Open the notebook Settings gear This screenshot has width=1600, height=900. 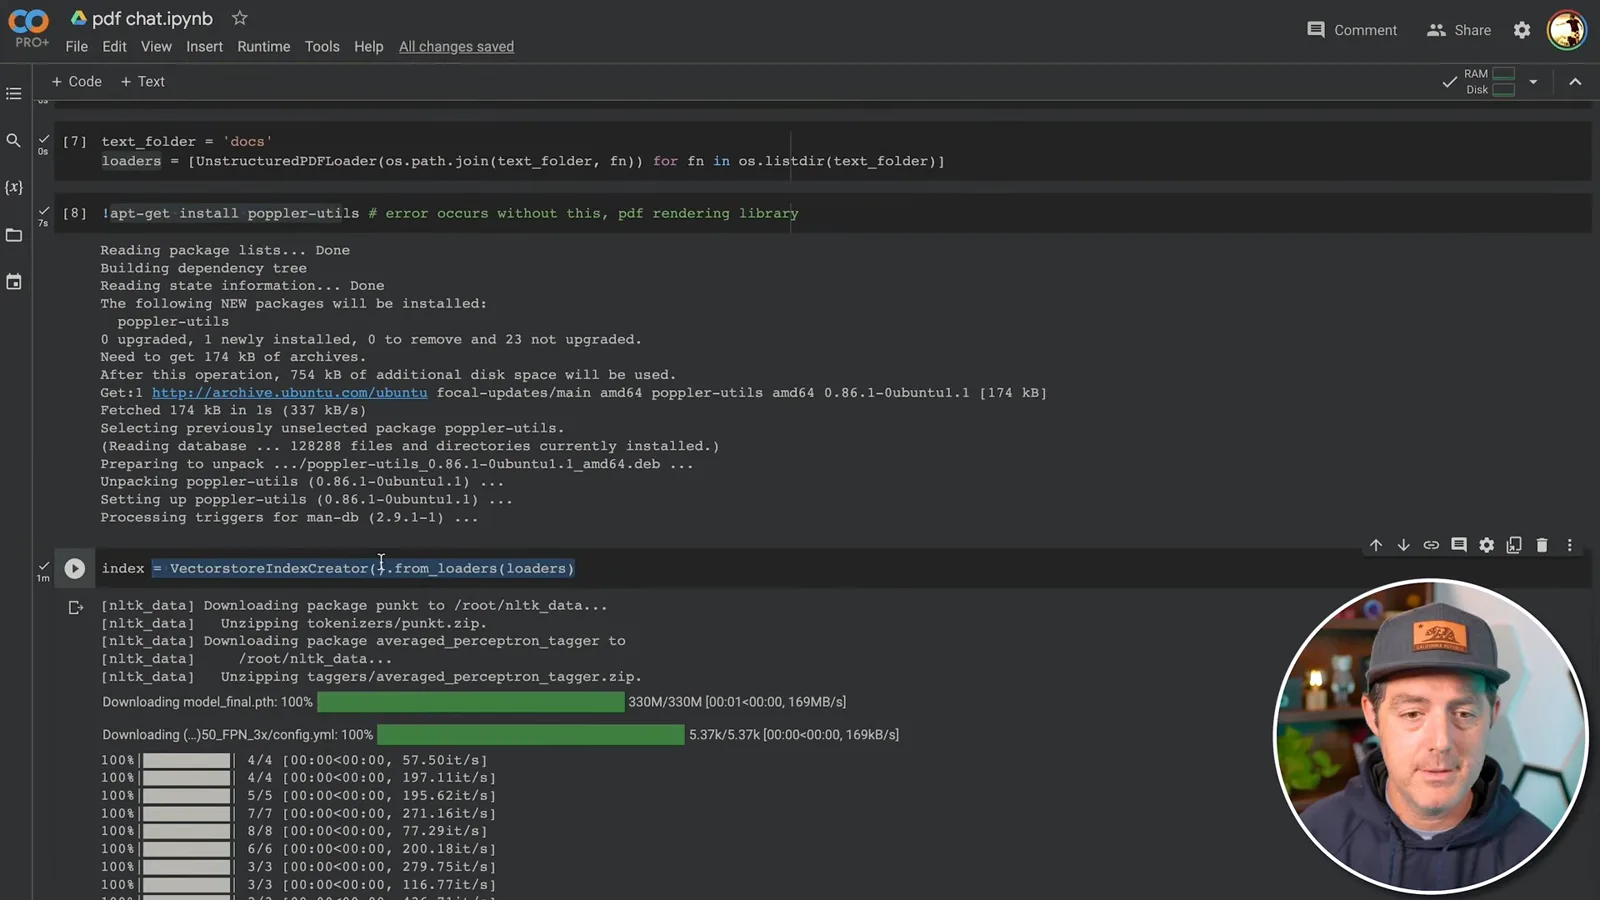(1522, 30)
